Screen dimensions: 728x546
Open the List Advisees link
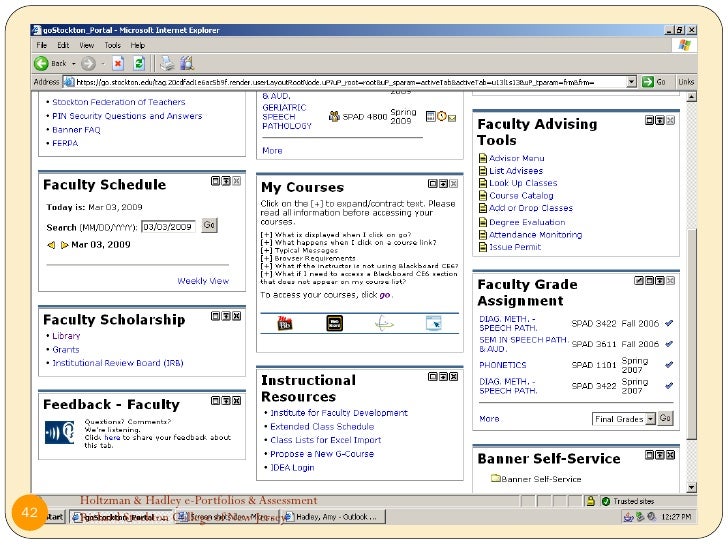click(516, 171)
